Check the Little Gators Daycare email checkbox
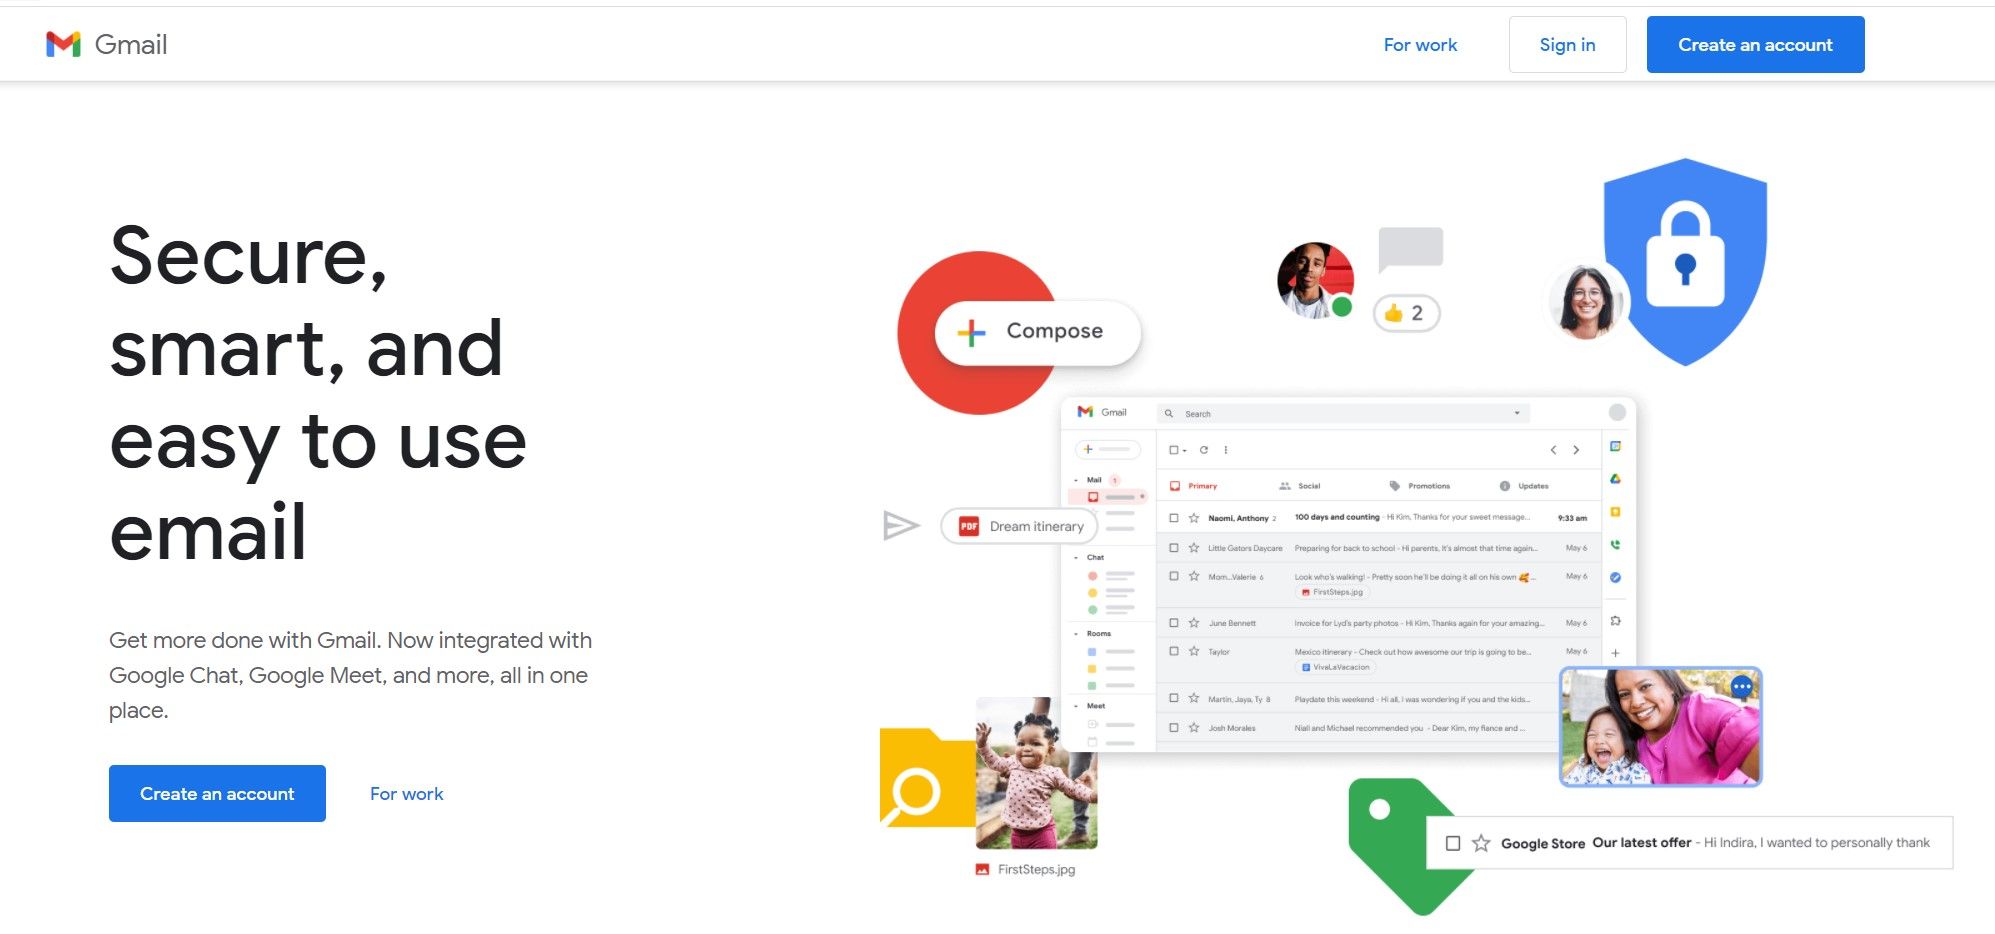This screenshot has width=1995, height=934. (1174, 548)
